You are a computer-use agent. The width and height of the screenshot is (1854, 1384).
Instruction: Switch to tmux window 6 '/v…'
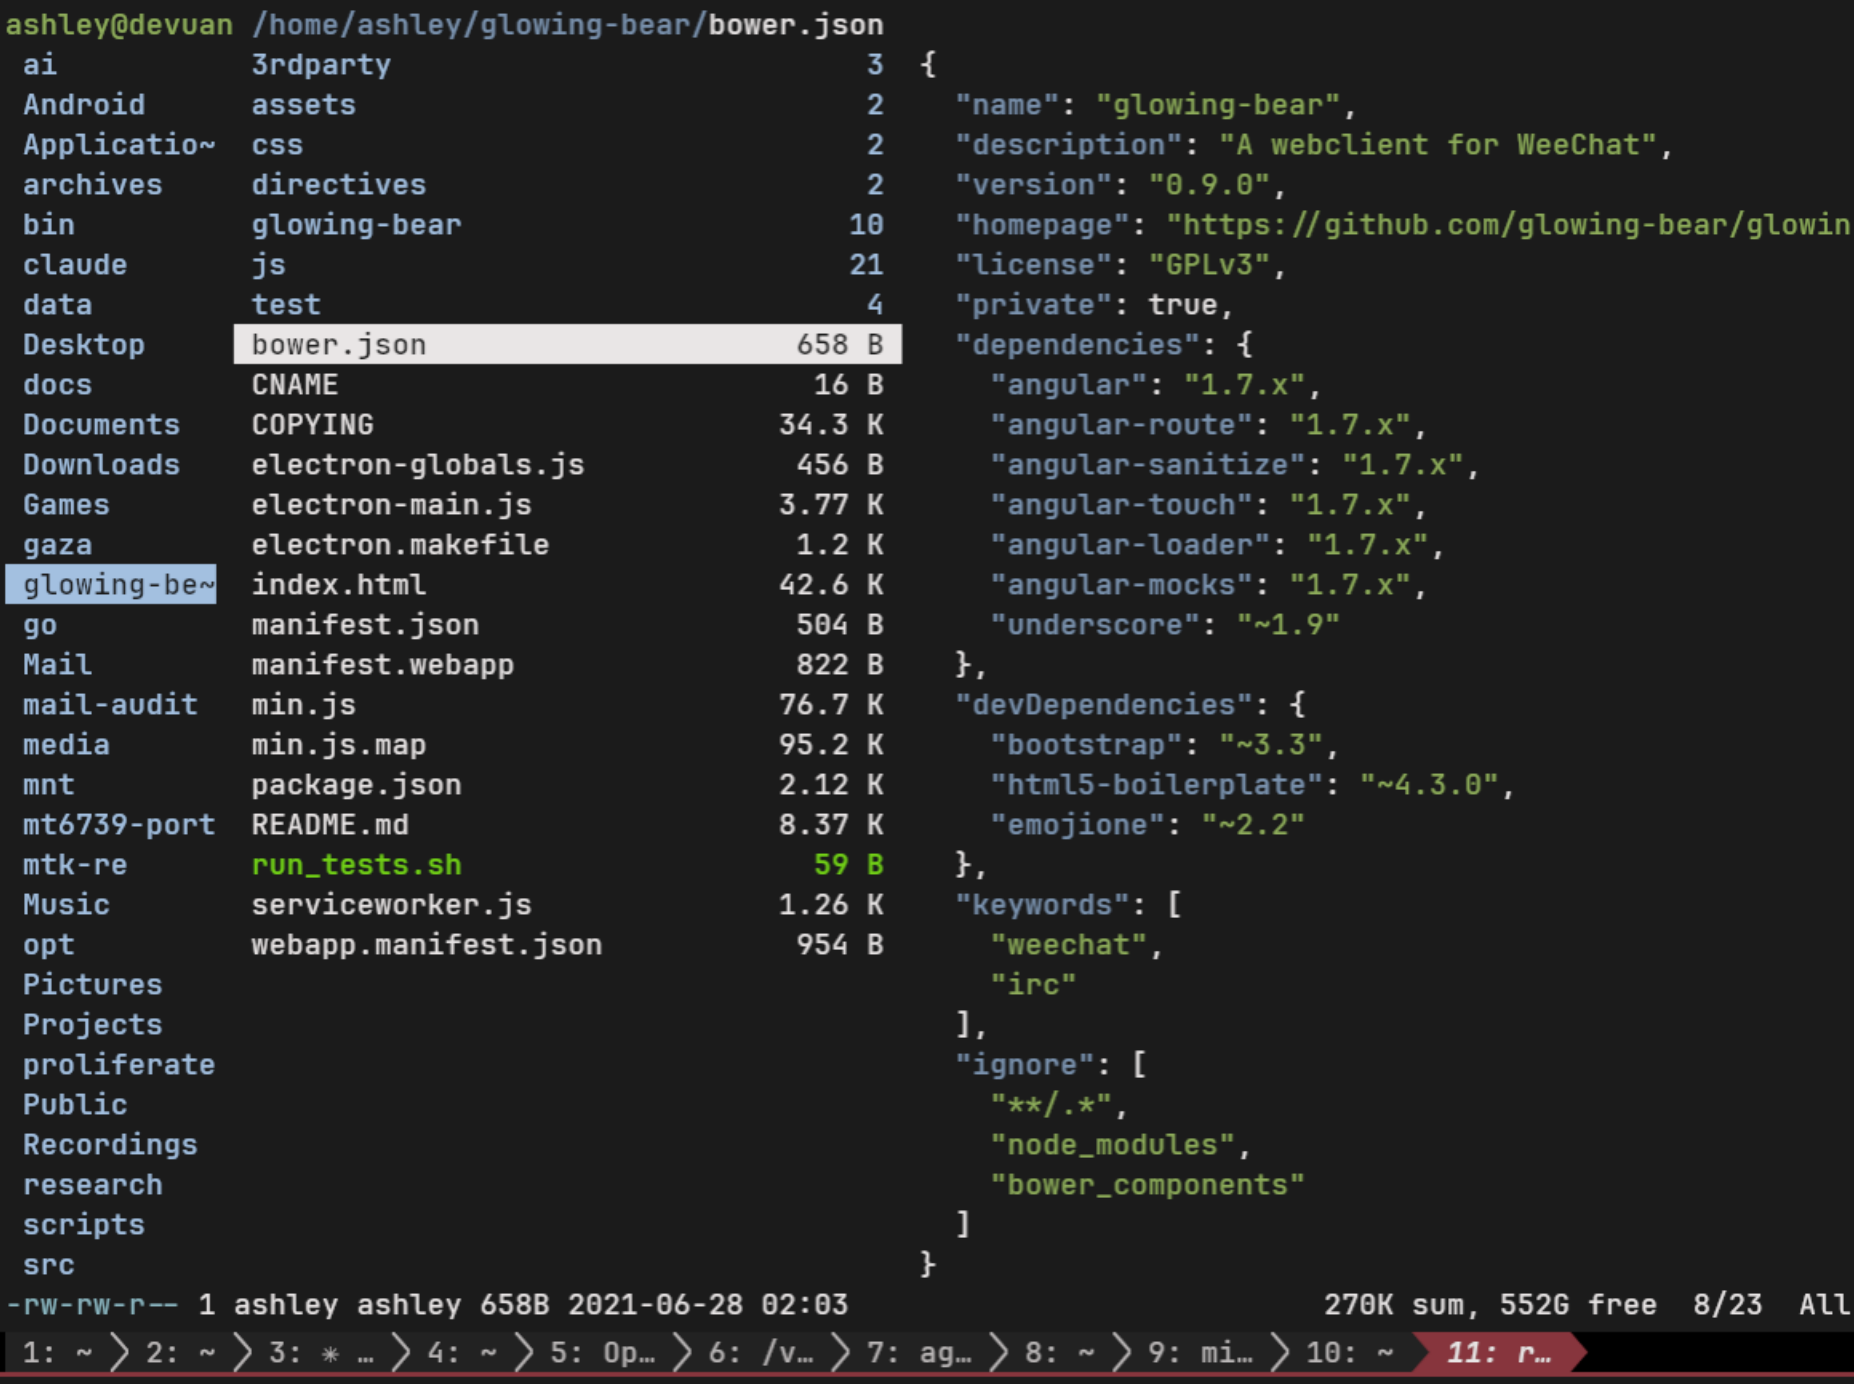point(761,1353)
